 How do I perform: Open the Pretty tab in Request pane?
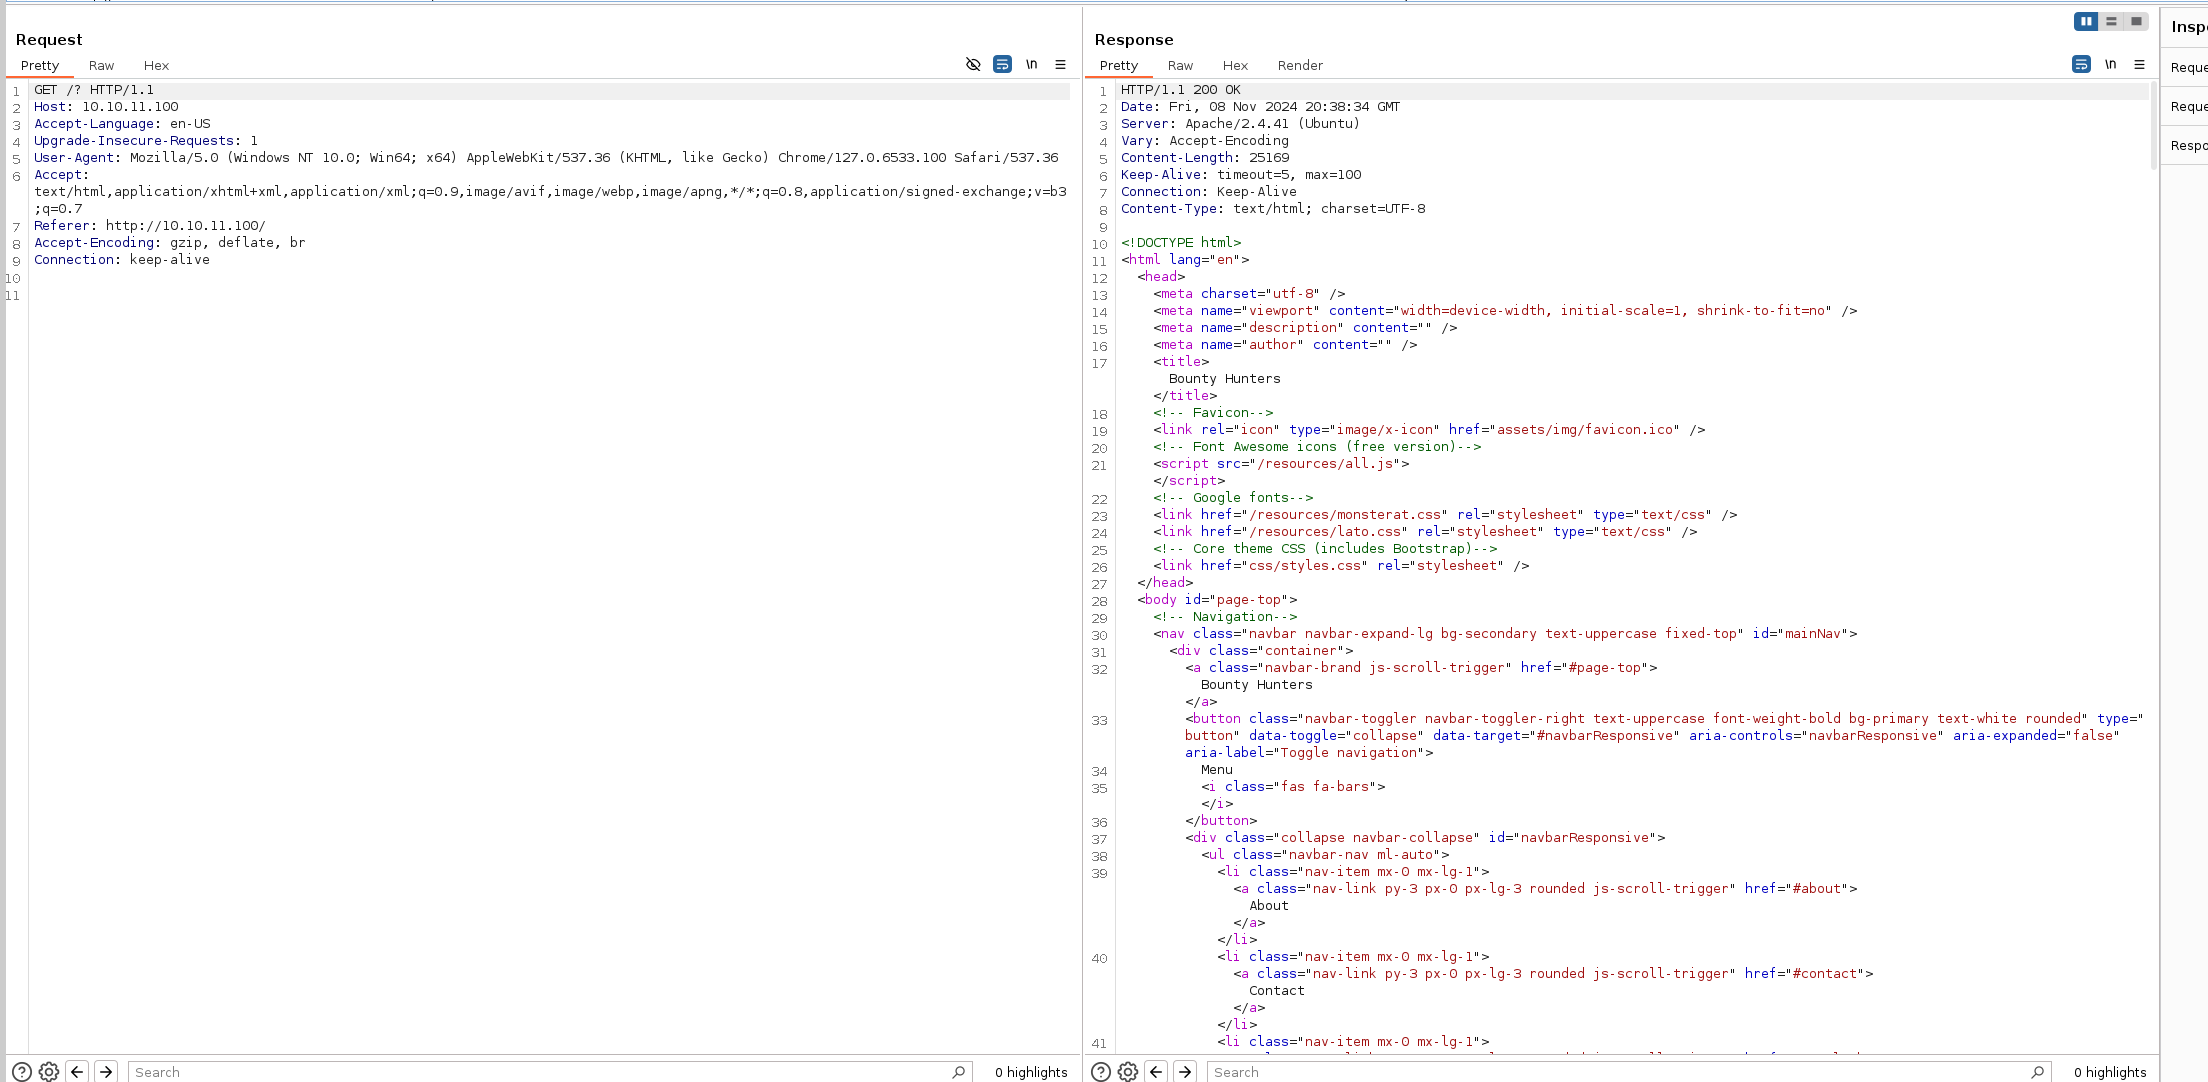tap(40, 65)
